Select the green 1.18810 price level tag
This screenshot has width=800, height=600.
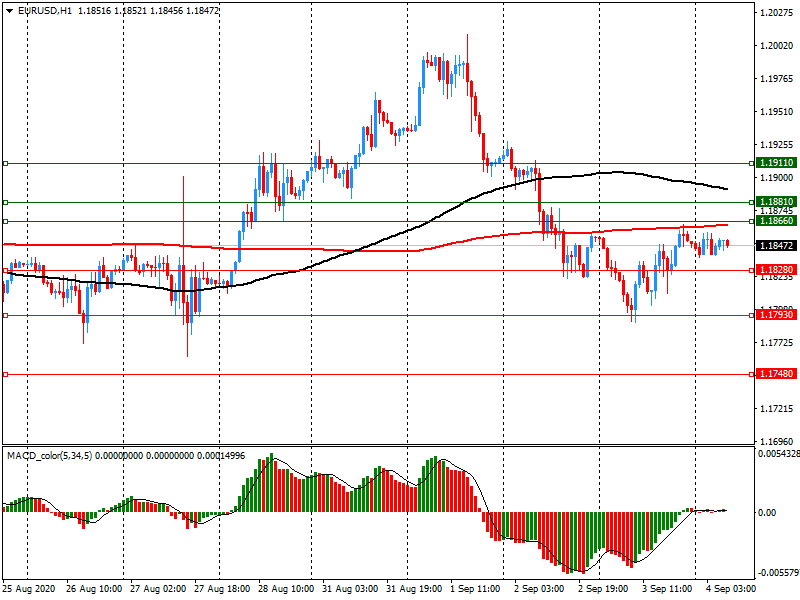776,201
